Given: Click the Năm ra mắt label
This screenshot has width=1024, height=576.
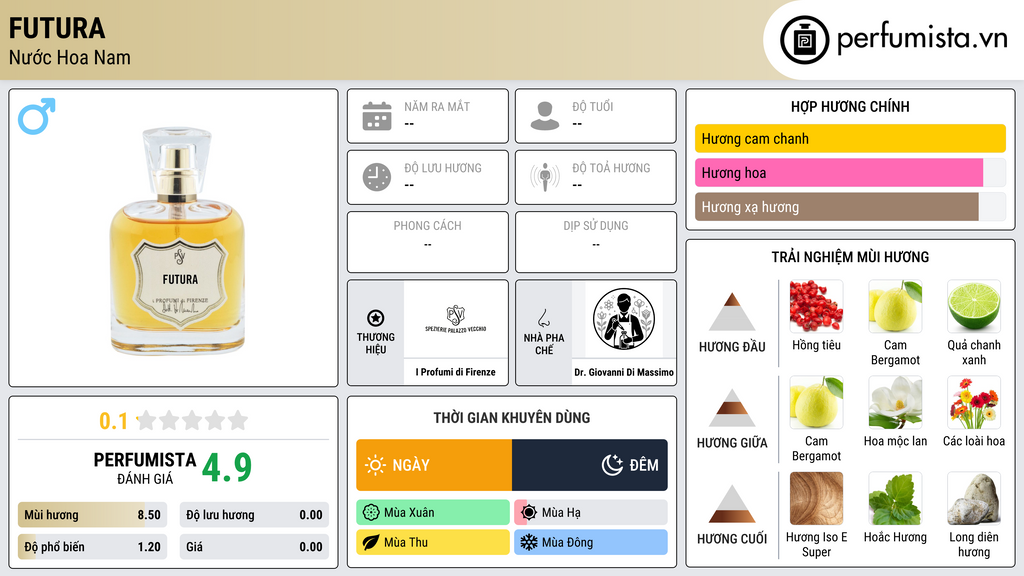Looking at the screenshot, I should (x=437, y=106).
